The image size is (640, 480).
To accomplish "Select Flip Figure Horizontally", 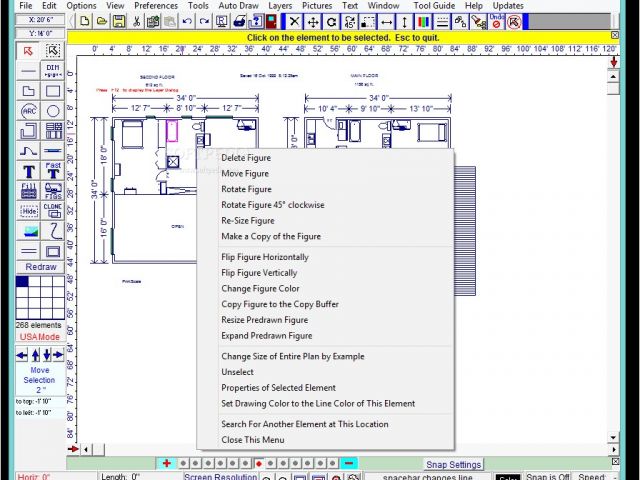I will pos(265,257).
